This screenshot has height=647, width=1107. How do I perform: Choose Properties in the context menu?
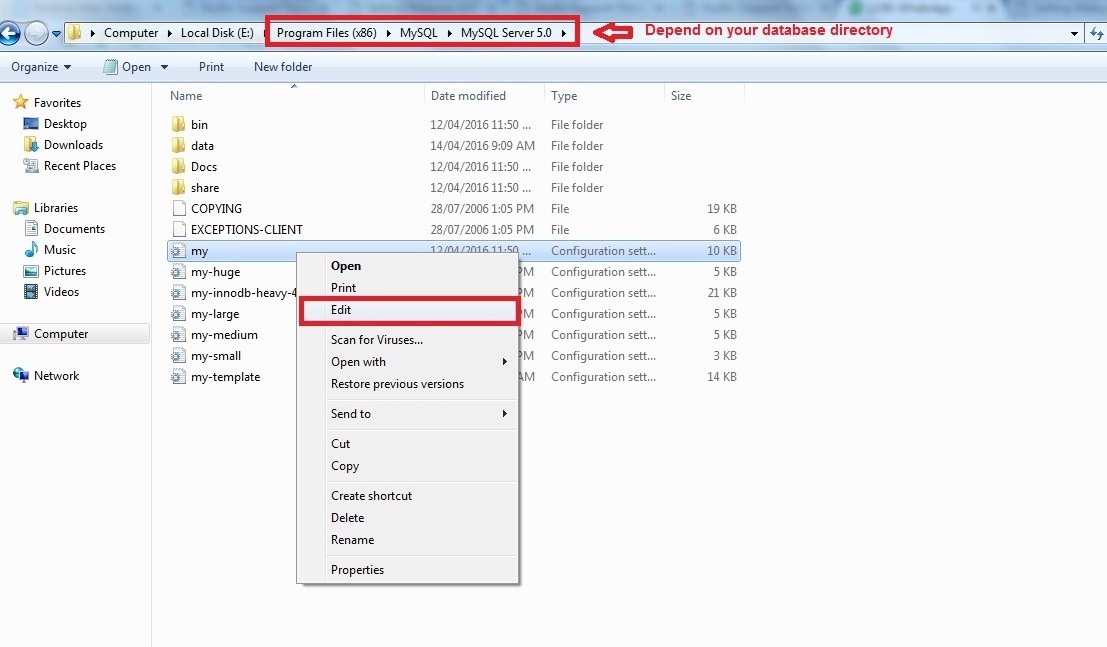click(357, 570)
